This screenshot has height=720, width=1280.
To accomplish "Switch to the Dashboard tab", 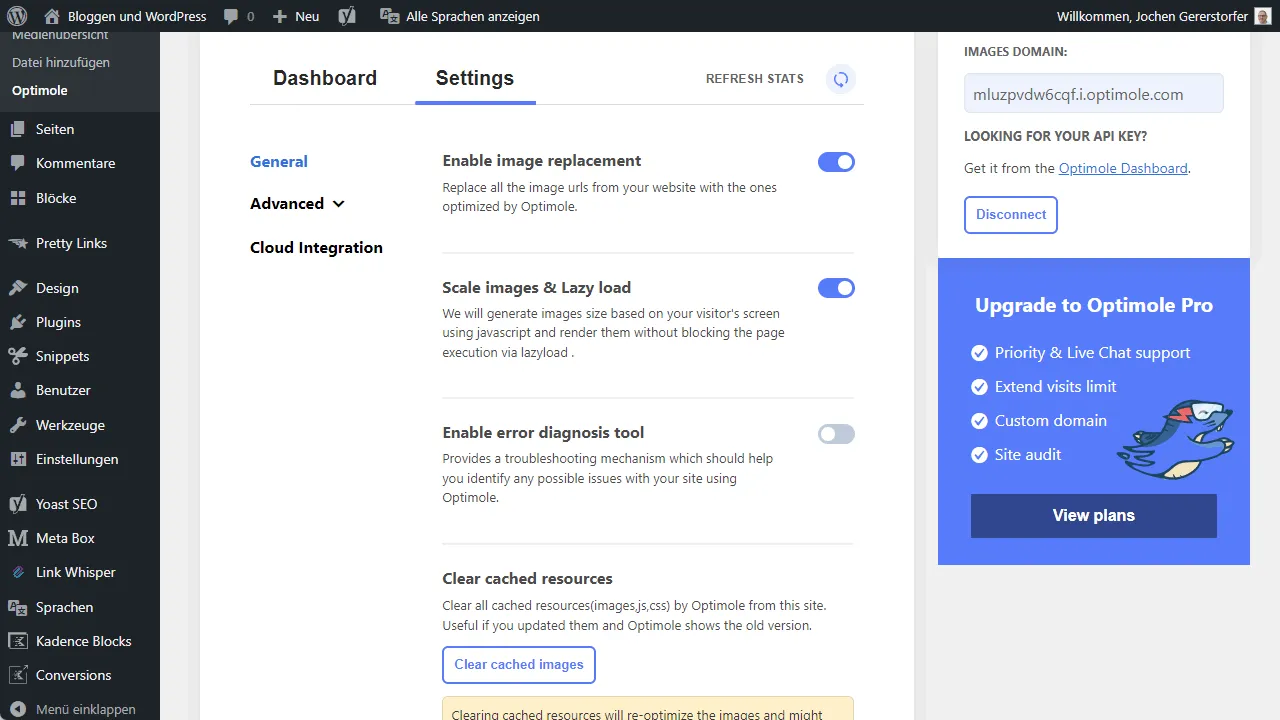I will [x=325, y=78].
